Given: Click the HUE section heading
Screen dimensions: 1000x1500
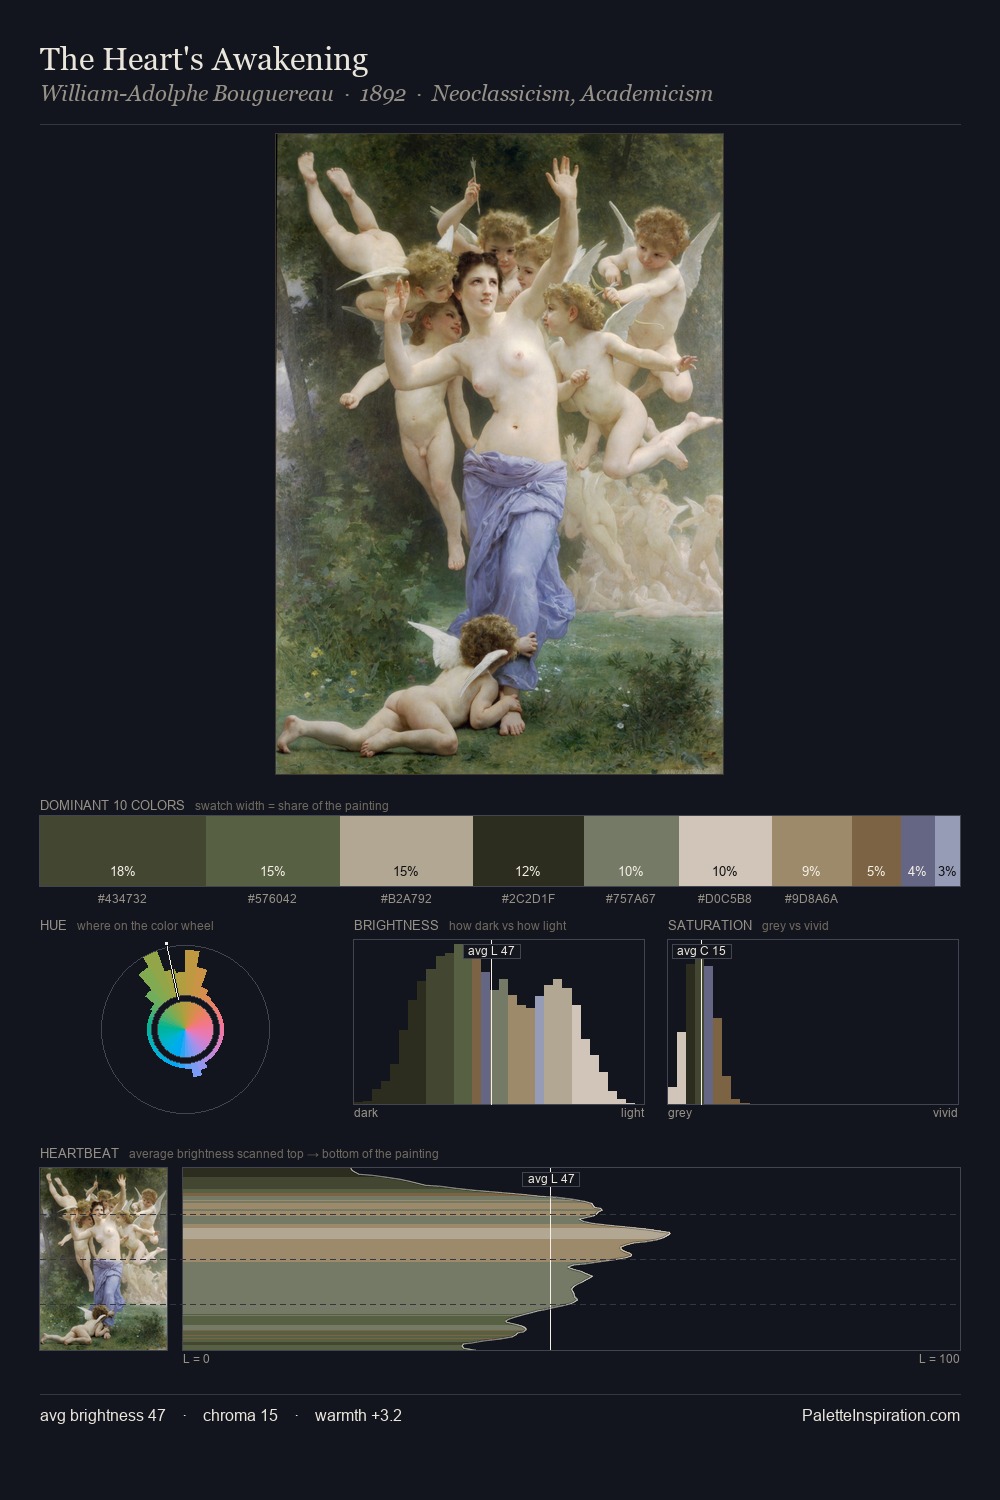Looking at the screenshot, I should 53,925.
